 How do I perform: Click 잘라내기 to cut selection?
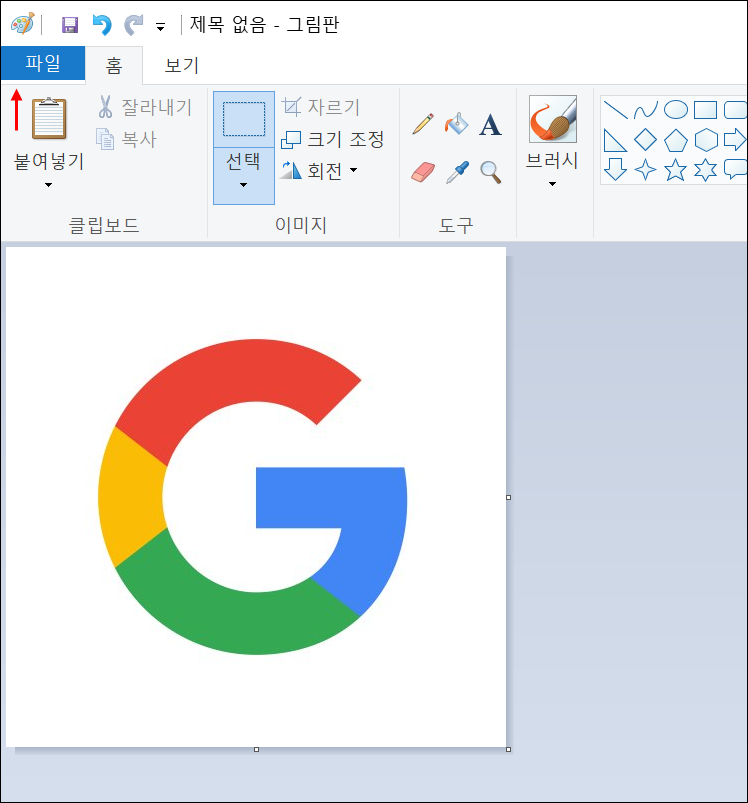click(144, 107)
